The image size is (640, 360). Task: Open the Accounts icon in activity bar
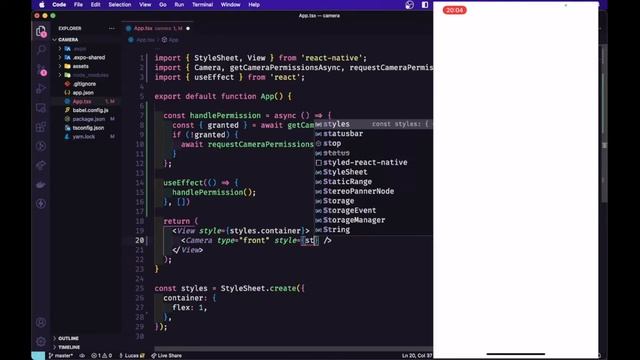pos(41,322)
